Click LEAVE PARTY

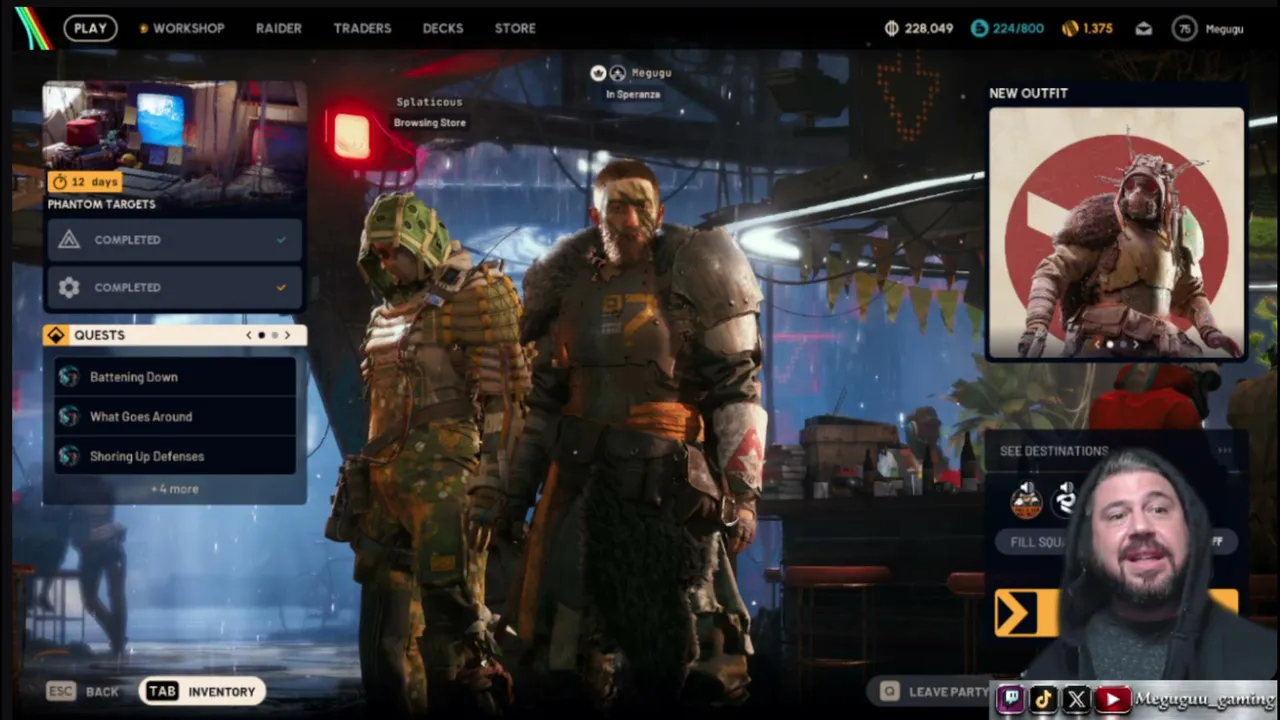click(948, 691)
